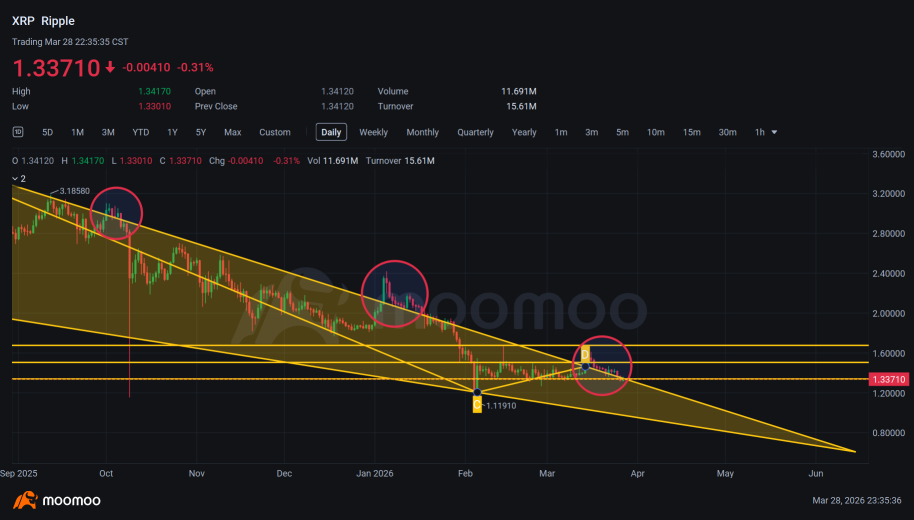
Task: Select the 1Y time range
Action: pos(172,132)
